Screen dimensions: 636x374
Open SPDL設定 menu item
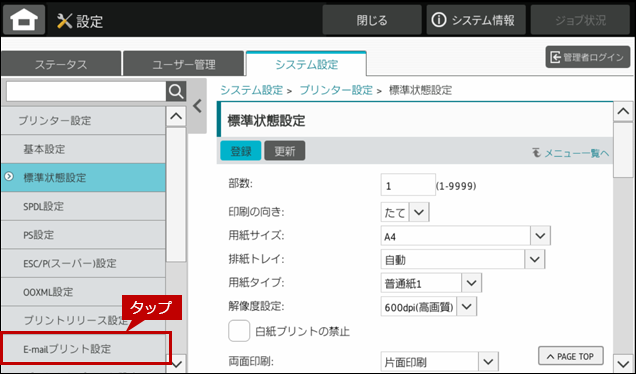tap(83, 206)
